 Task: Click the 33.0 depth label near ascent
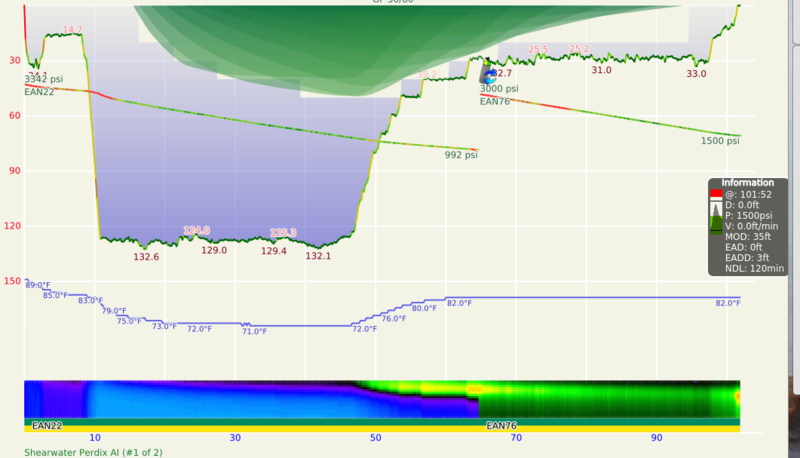pos(696,74)
